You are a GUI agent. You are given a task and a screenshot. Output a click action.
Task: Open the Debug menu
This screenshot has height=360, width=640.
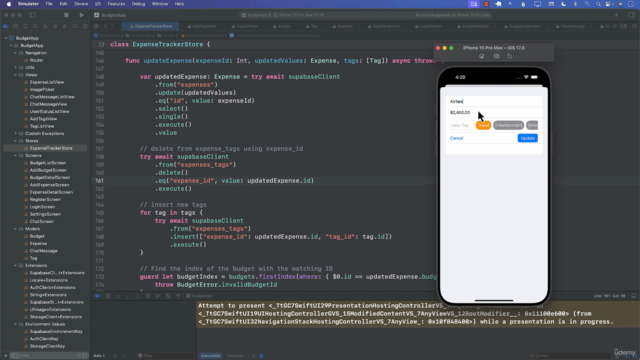138,4
